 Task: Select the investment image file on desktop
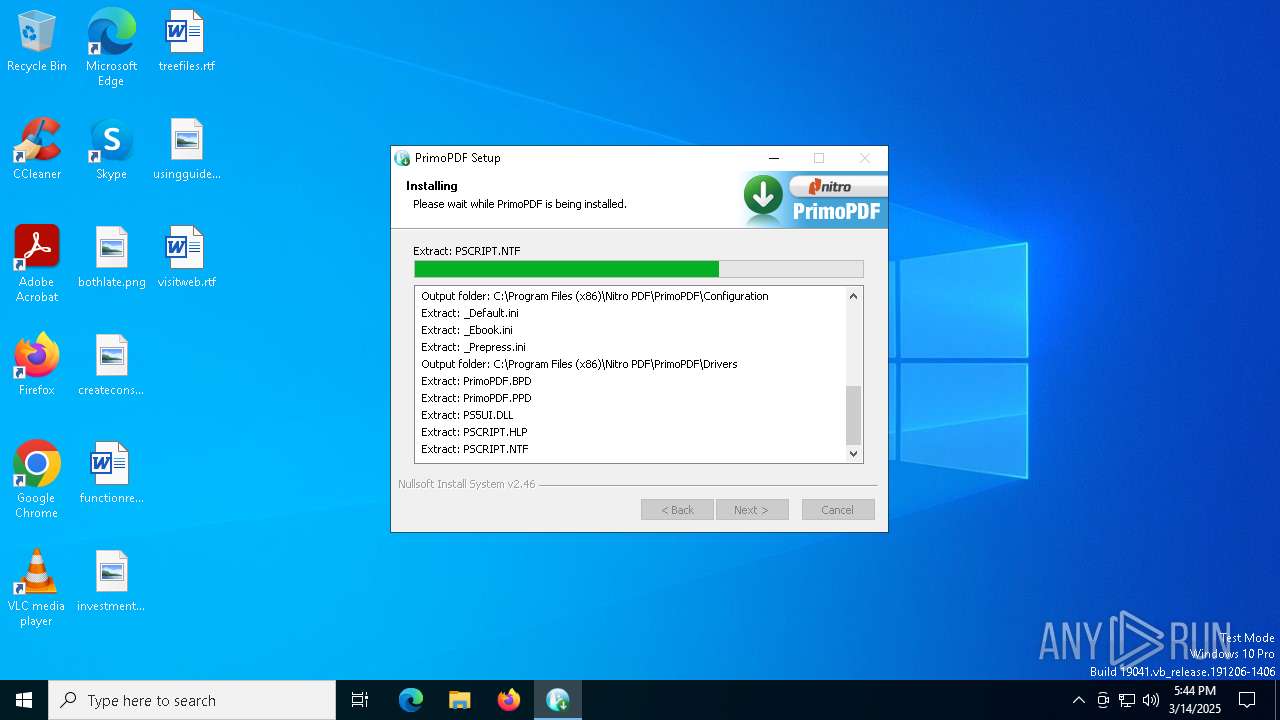111,581
